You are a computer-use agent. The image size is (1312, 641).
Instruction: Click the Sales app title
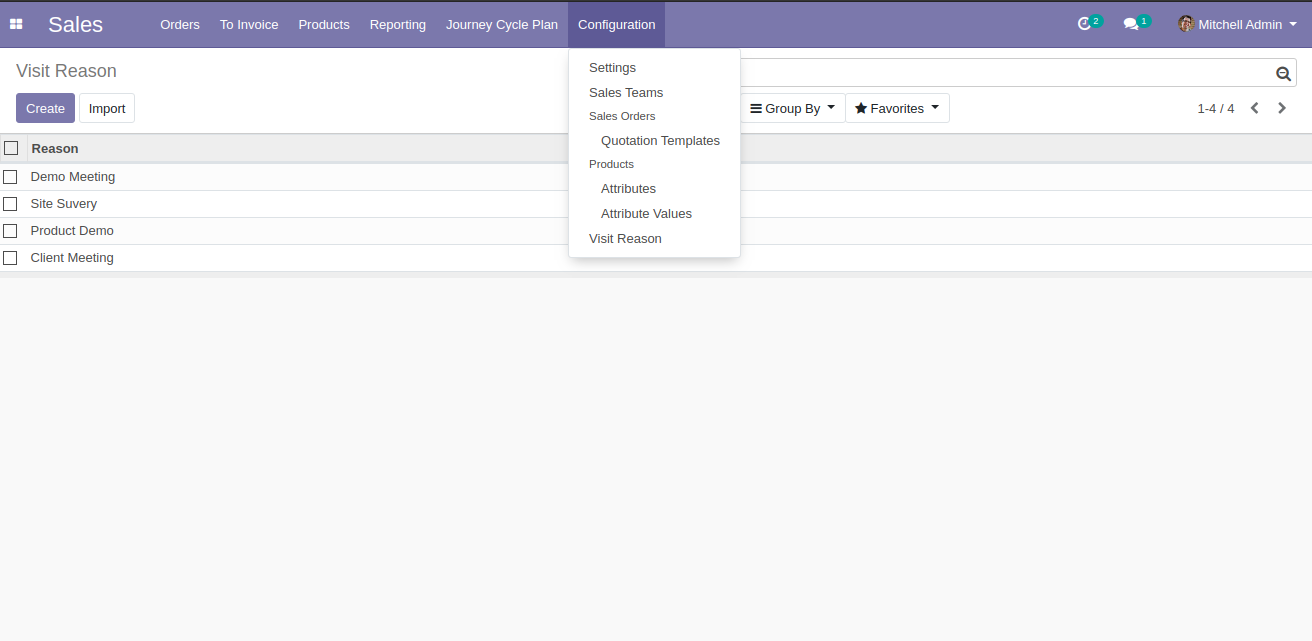pyautogui.click(x=75, y=24)
